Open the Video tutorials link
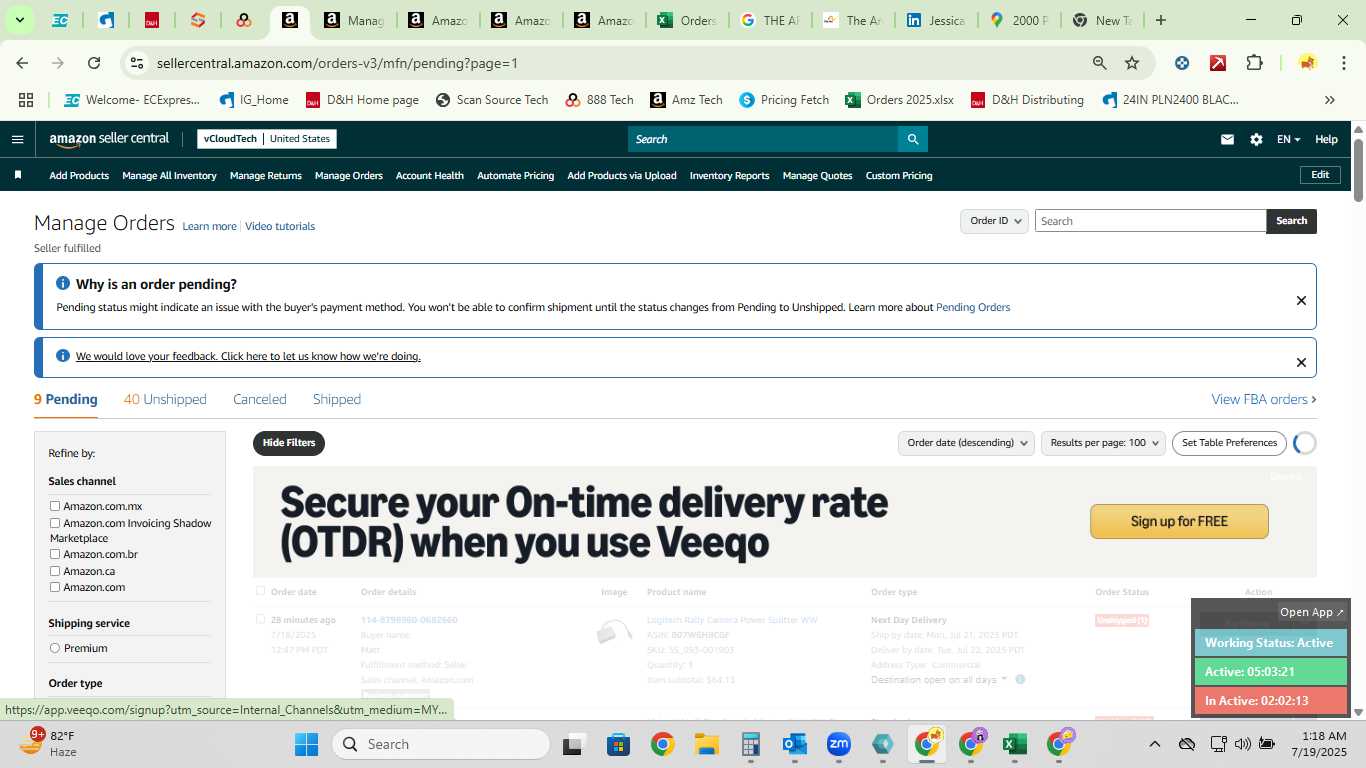The height and width of the screenshot is (768, 1366). [280, 226]
